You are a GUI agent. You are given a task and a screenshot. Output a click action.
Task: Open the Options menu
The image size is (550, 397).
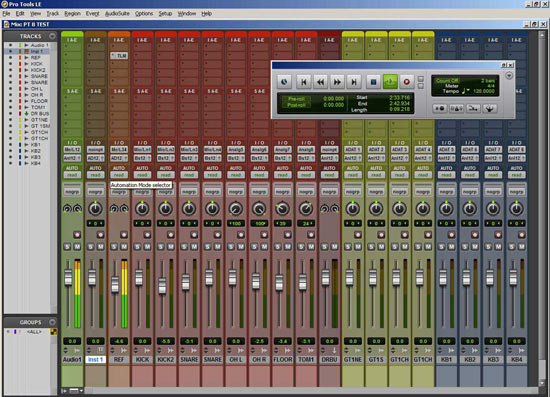(x=144, y=13)
